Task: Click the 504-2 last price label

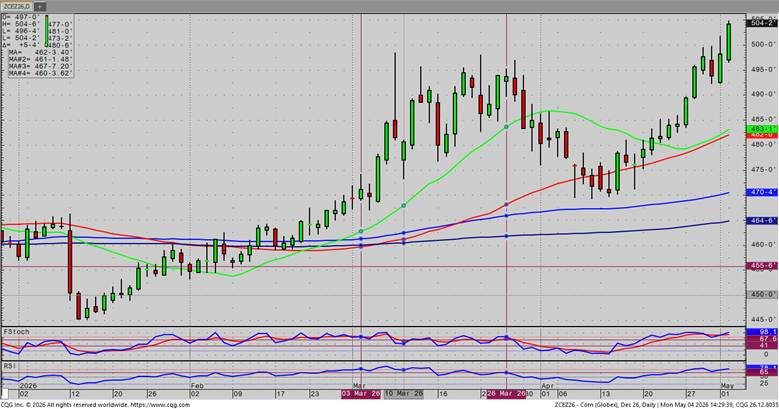Action: coord(762,23)
